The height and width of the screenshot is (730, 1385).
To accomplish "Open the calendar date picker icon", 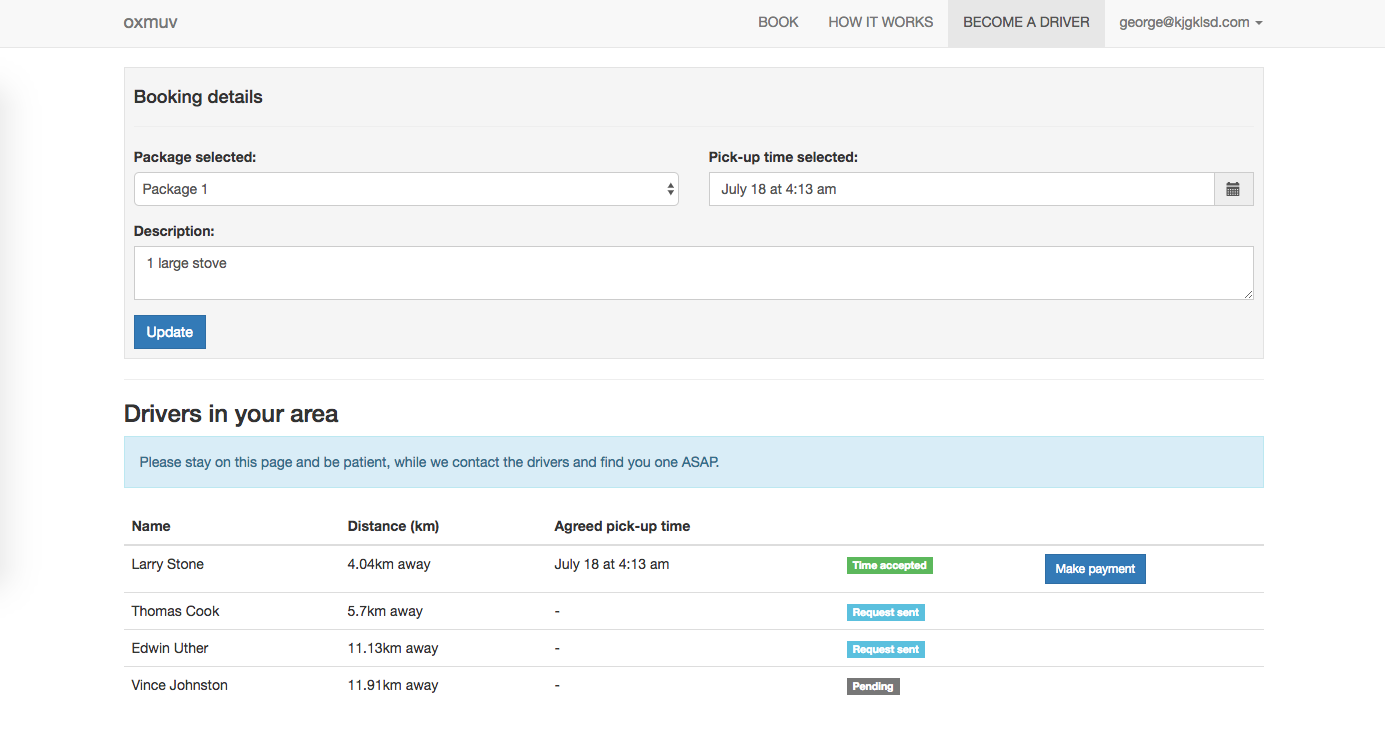I will pyautogui.click(x=1233, y=189).
